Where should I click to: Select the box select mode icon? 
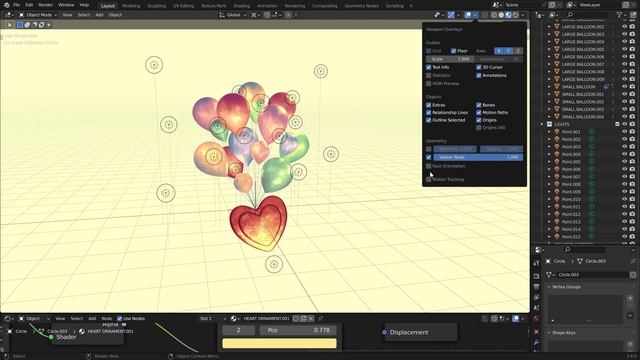click(20, 25)
